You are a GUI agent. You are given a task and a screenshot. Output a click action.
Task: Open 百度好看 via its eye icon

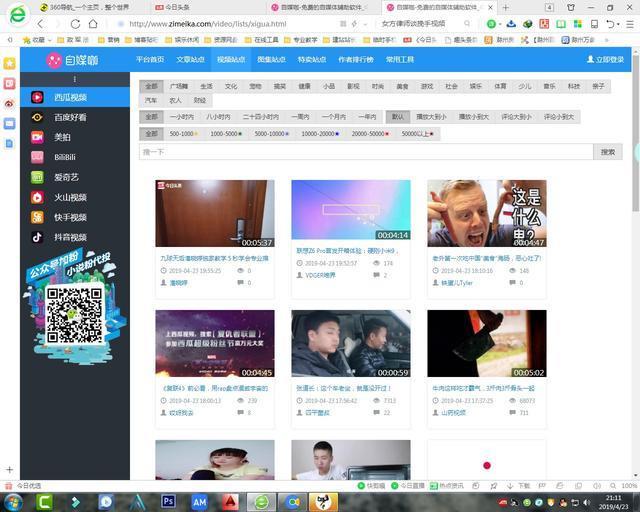tap(37, 117)
